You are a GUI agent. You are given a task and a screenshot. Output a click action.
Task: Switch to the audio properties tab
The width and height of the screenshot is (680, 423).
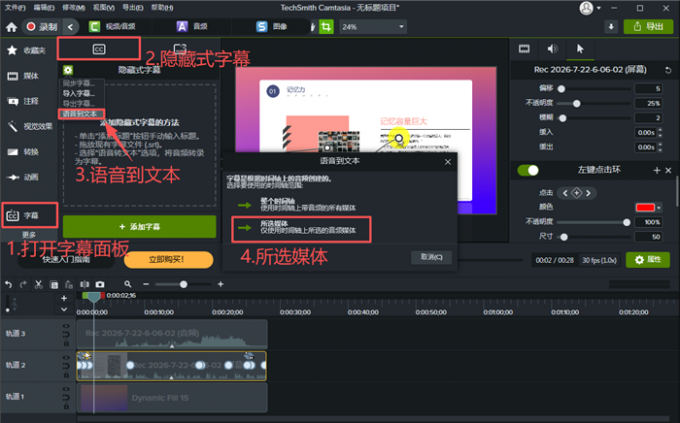click(x=552, y=49)
